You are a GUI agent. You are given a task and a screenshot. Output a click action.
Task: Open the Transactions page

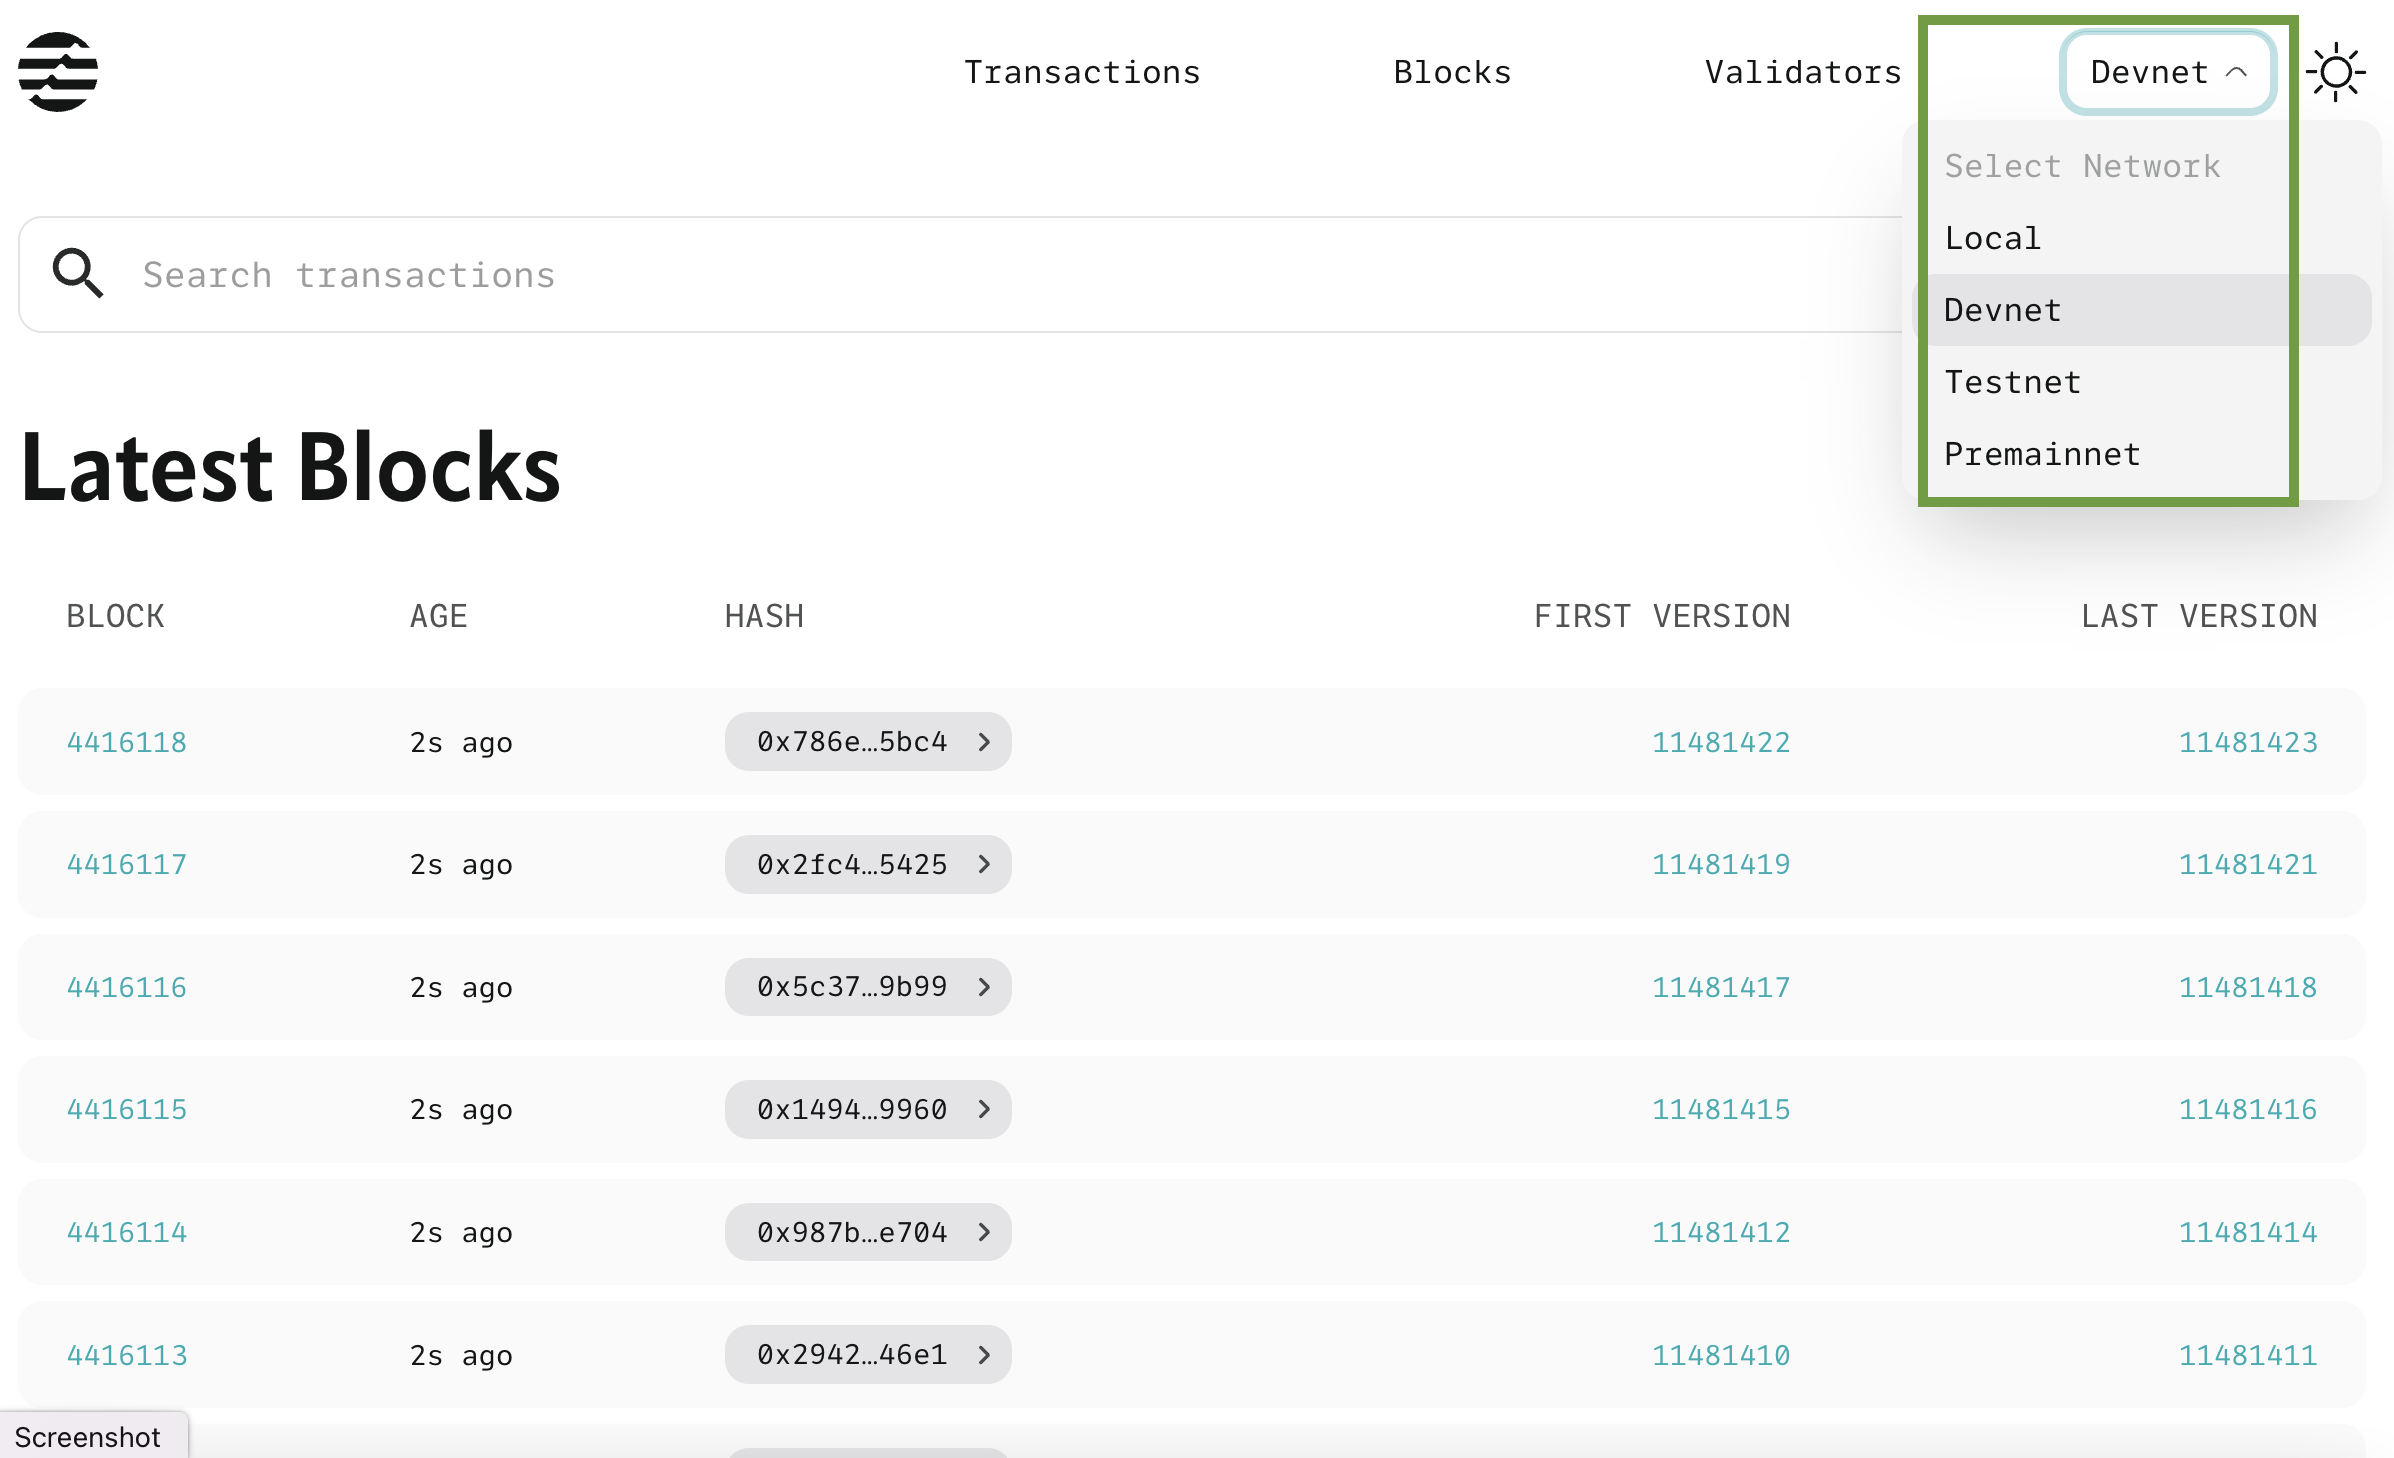pyautogui.click(x=1081, y=71)
